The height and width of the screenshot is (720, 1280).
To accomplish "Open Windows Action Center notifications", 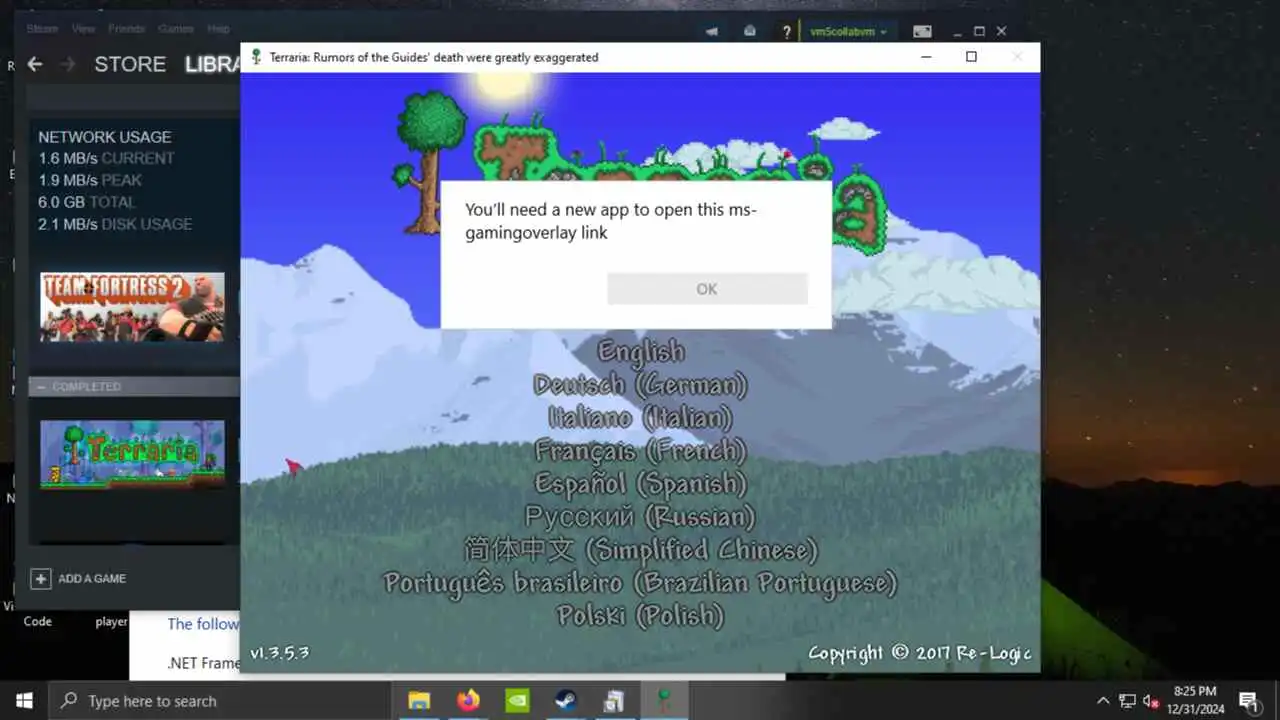I will pyautogui.click(x=1248, y=701).
